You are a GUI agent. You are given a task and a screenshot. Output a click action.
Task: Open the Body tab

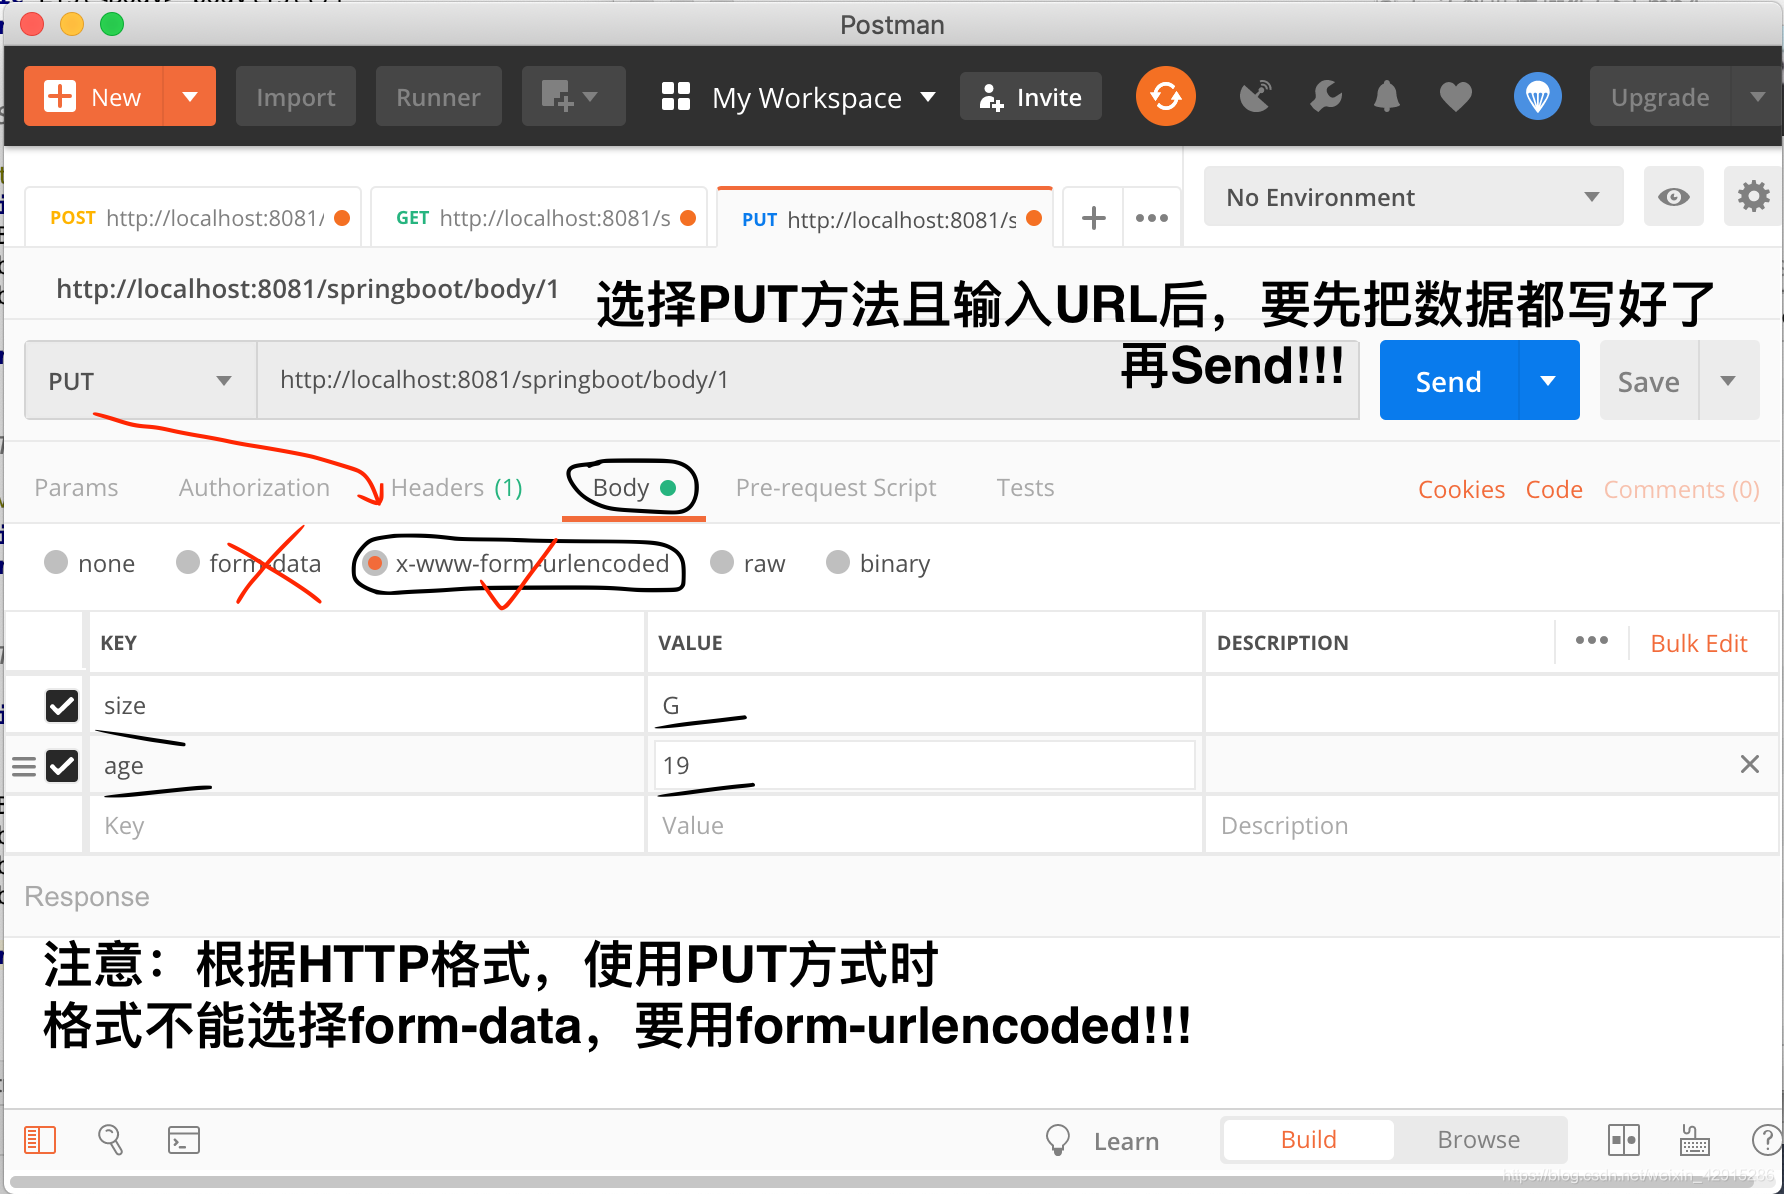[634, 487]
